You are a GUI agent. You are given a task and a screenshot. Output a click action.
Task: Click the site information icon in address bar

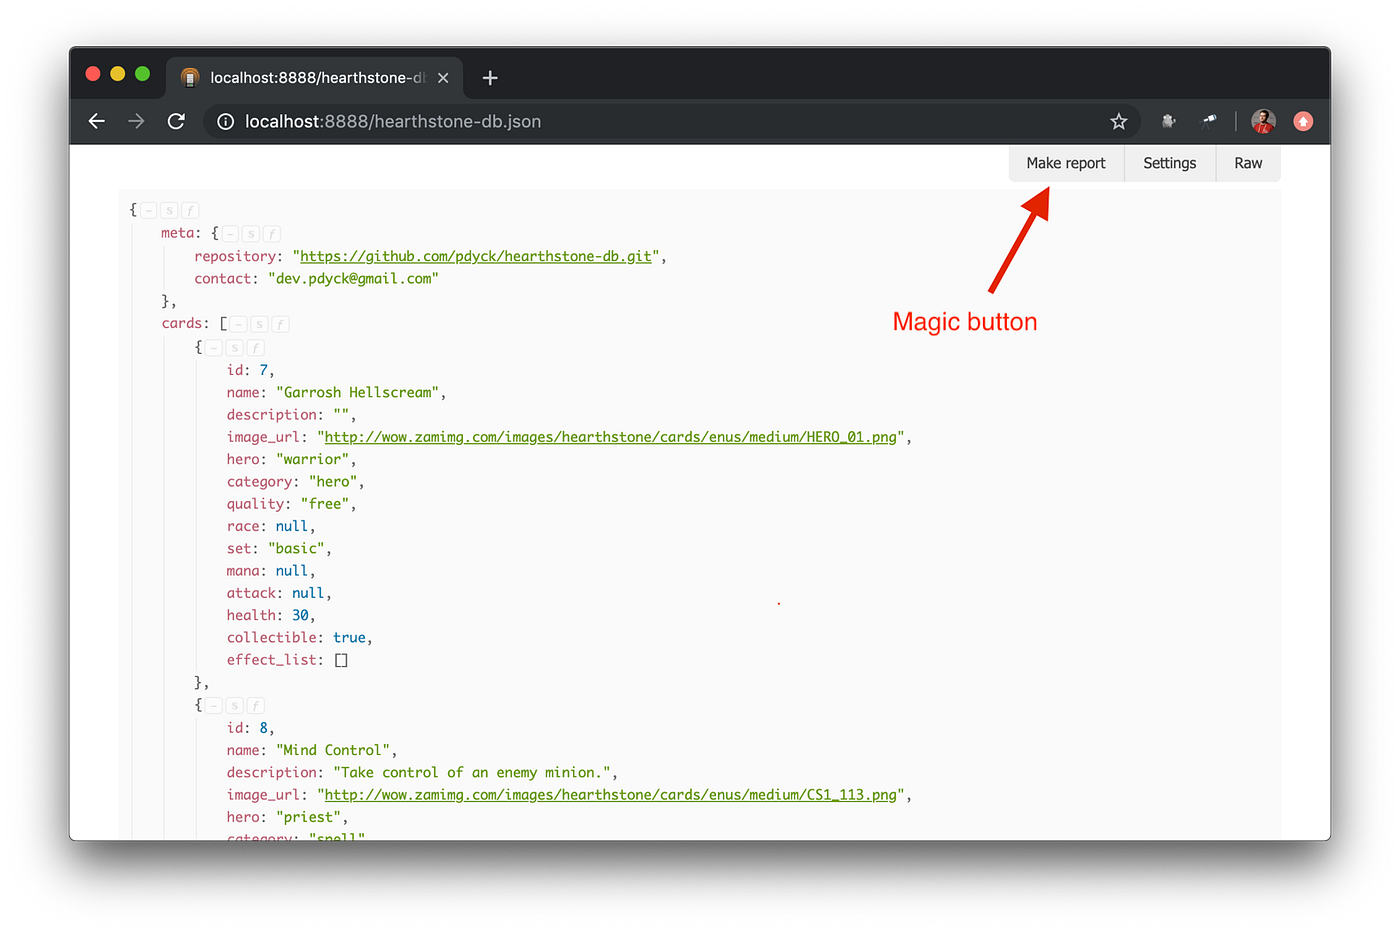(226, 121)
